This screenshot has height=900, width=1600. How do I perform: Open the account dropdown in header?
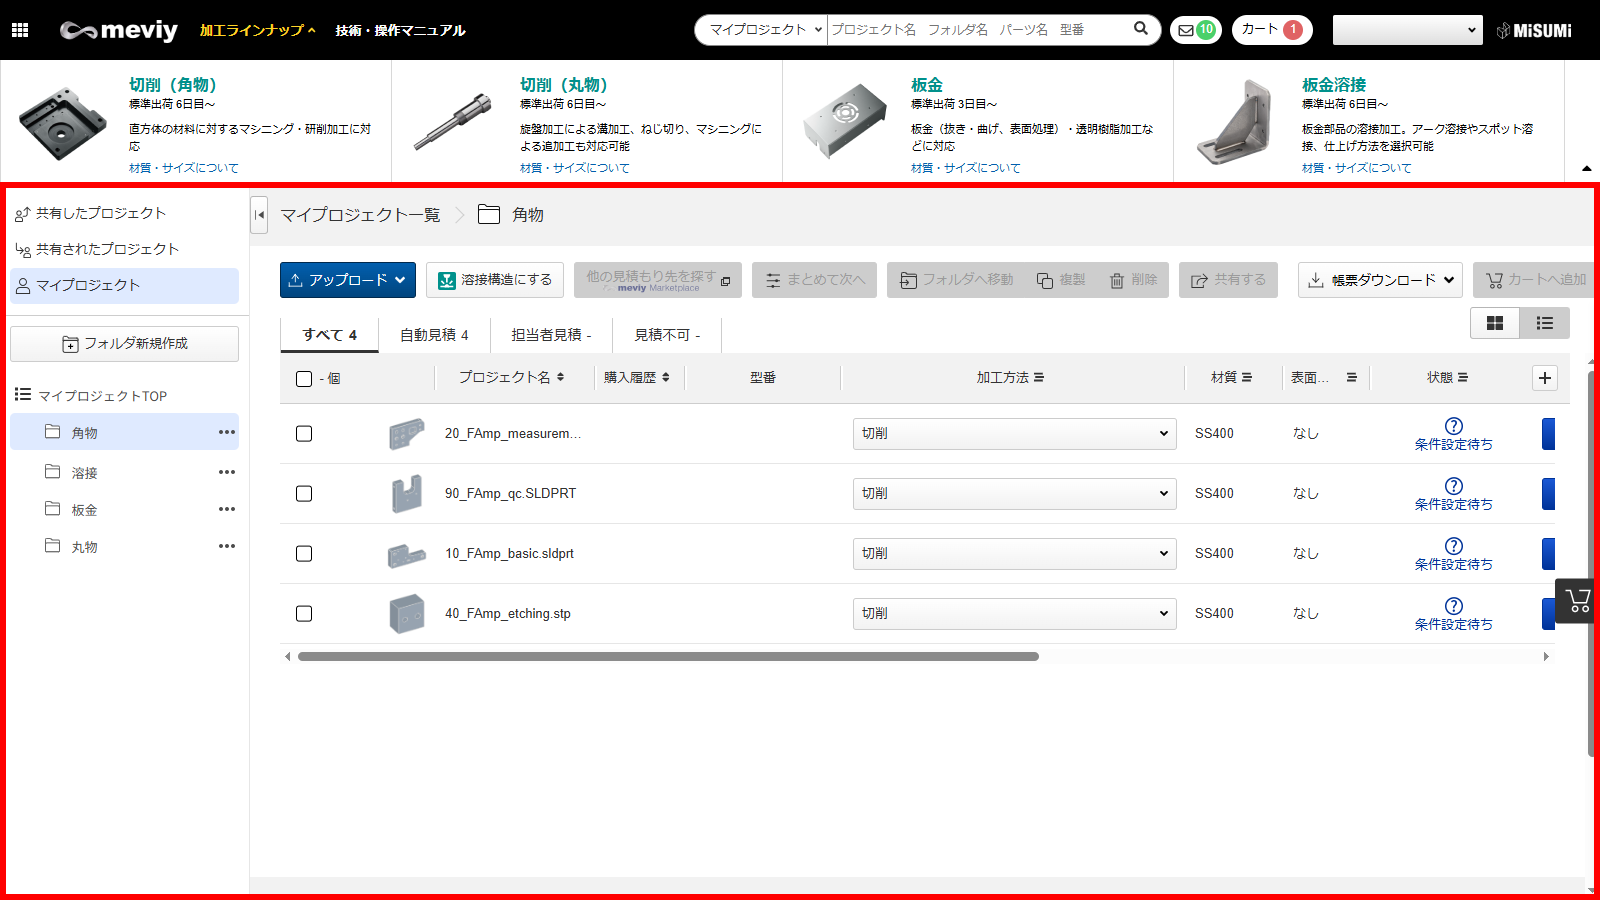[x=1407, y=30]
